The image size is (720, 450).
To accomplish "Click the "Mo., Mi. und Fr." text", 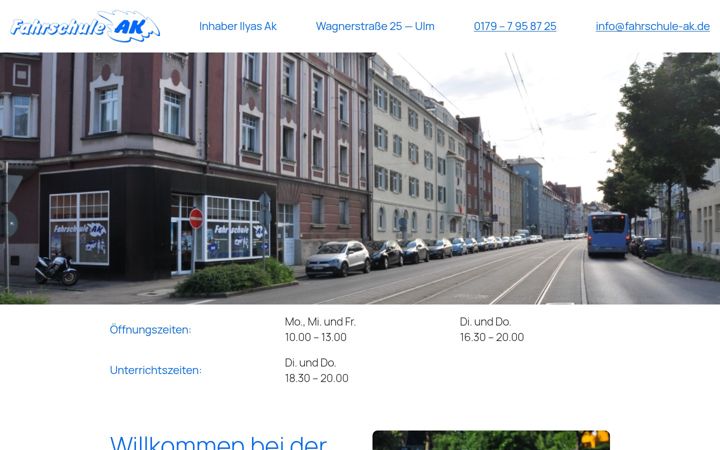I will [320, 322].
